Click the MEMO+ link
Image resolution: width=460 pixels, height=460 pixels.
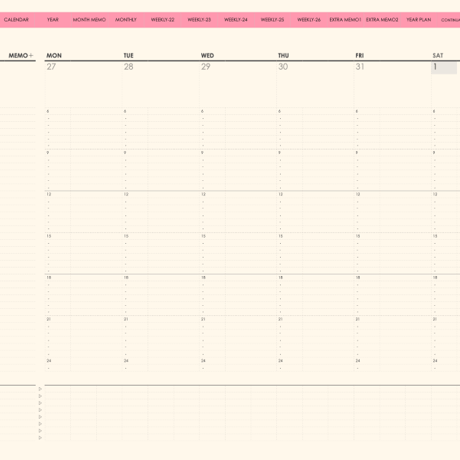point(21,56)
